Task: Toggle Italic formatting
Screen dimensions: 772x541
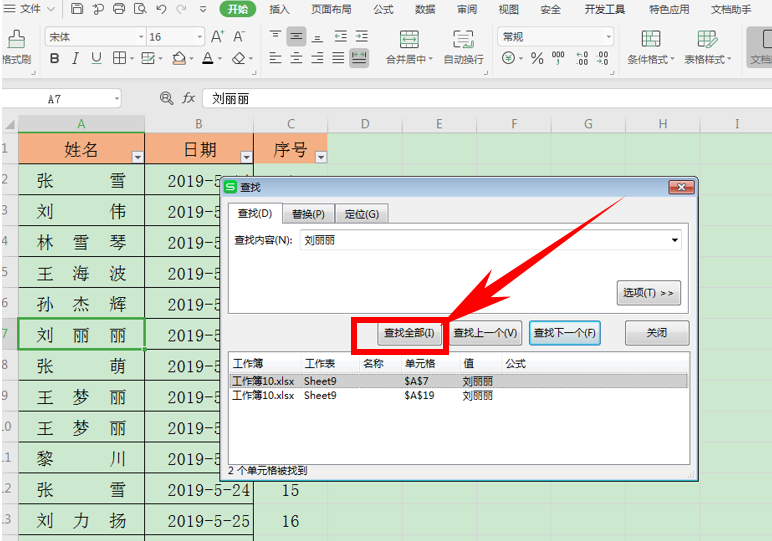Action: point(75,59)
